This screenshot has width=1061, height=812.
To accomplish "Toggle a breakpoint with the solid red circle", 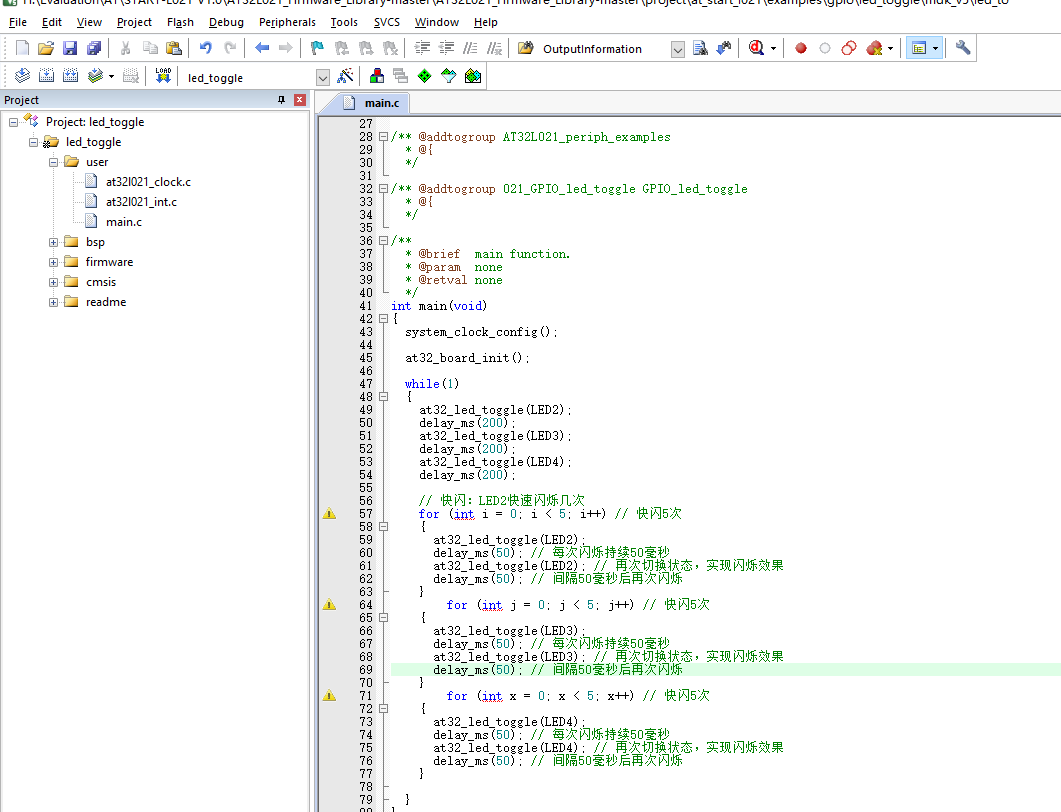I will tap(800, 48).
